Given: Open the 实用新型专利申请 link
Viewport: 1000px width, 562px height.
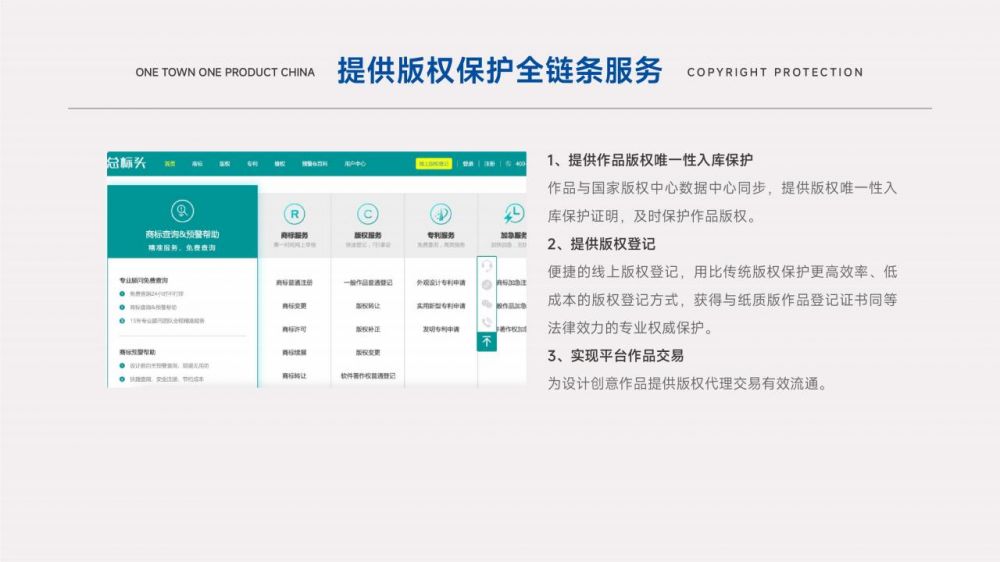Looking at the screenshot, I should pos(441,306).
